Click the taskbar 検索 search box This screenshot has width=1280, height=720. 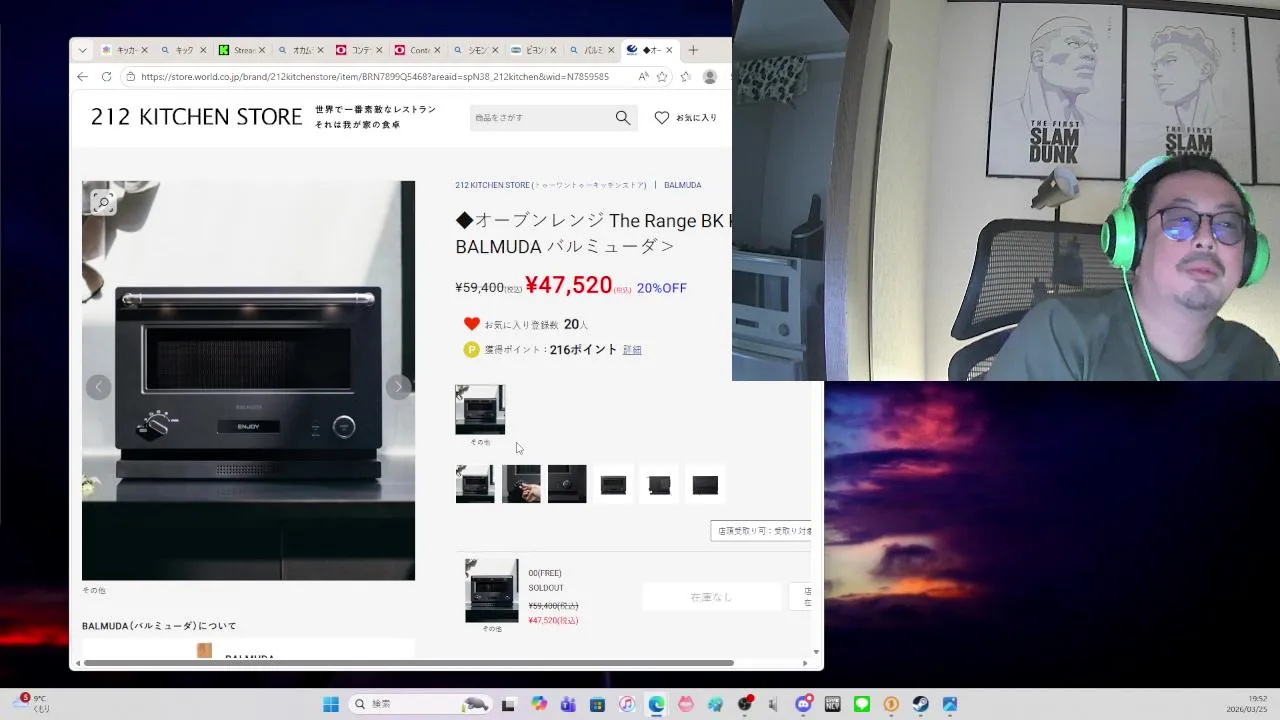[421, 704]
